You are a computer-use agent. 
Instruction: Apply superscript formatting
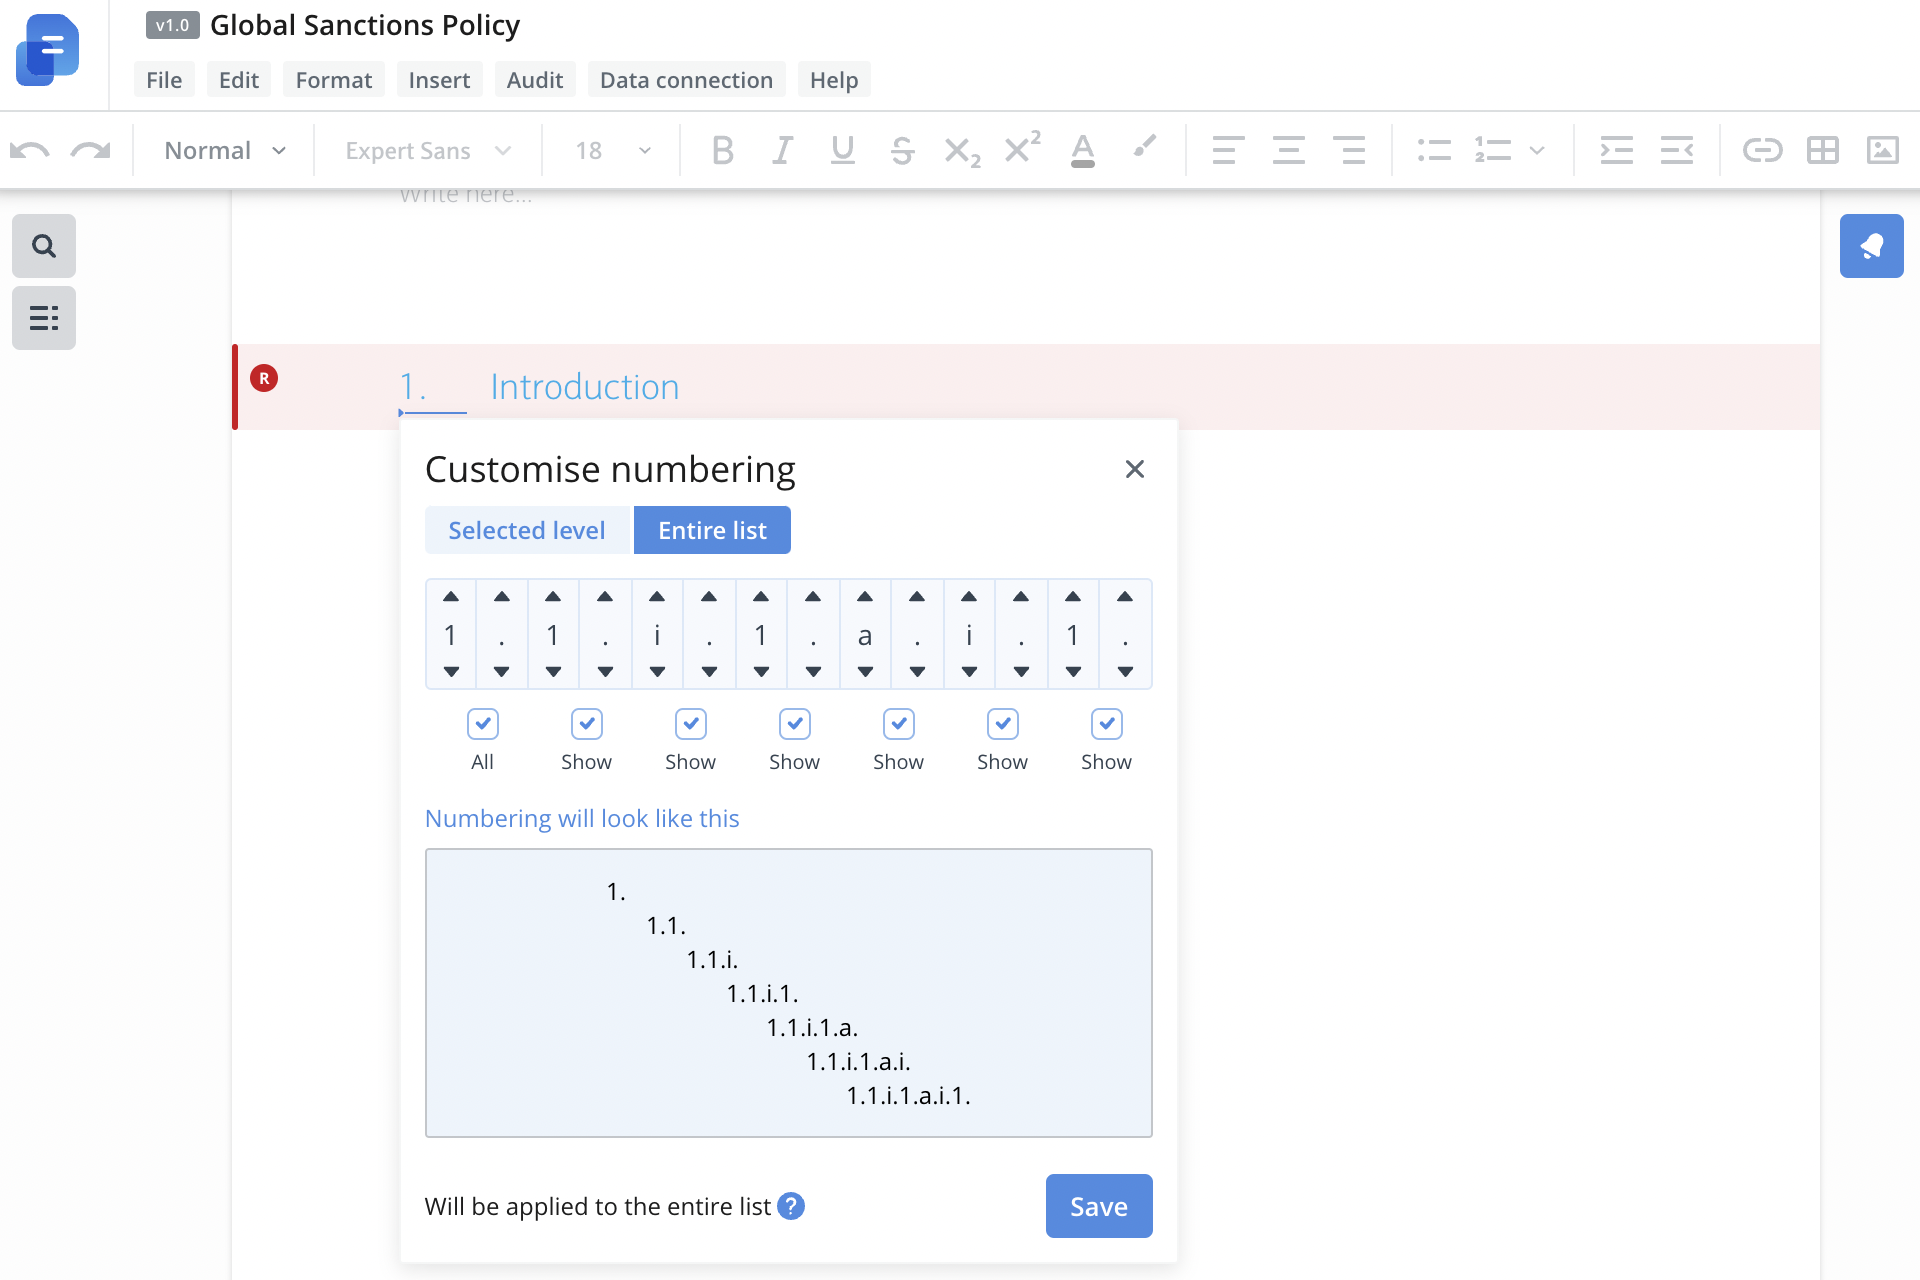[x=1022, y=148]
